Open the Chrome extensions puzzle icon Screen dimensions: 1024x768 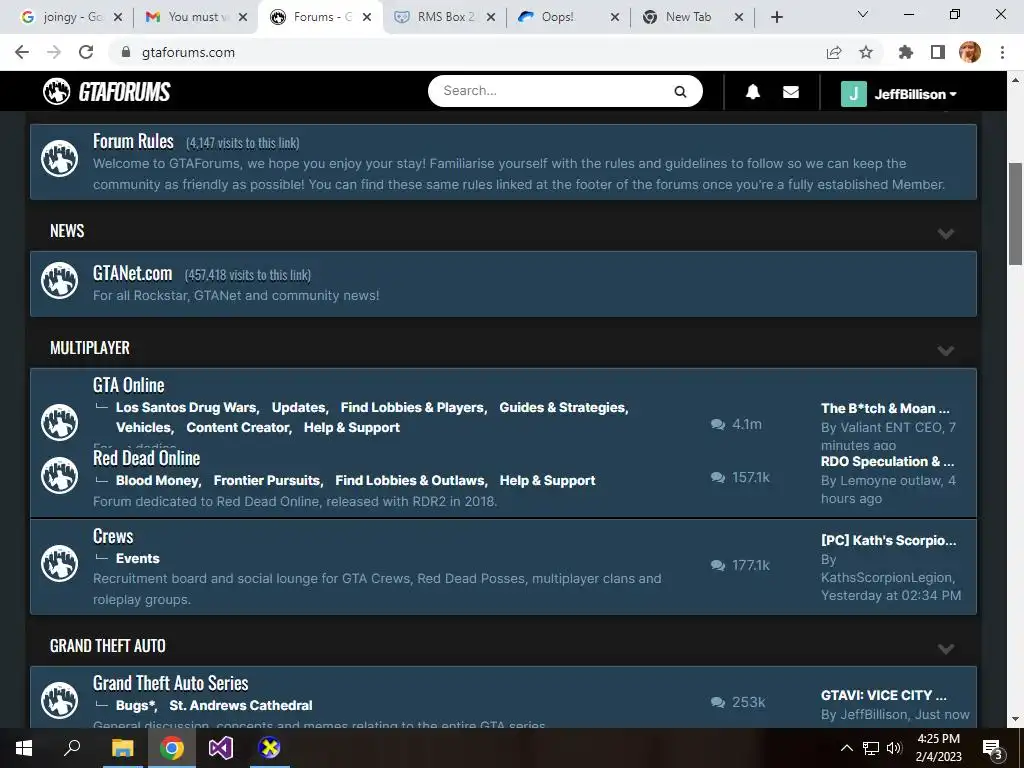(906, 52)
